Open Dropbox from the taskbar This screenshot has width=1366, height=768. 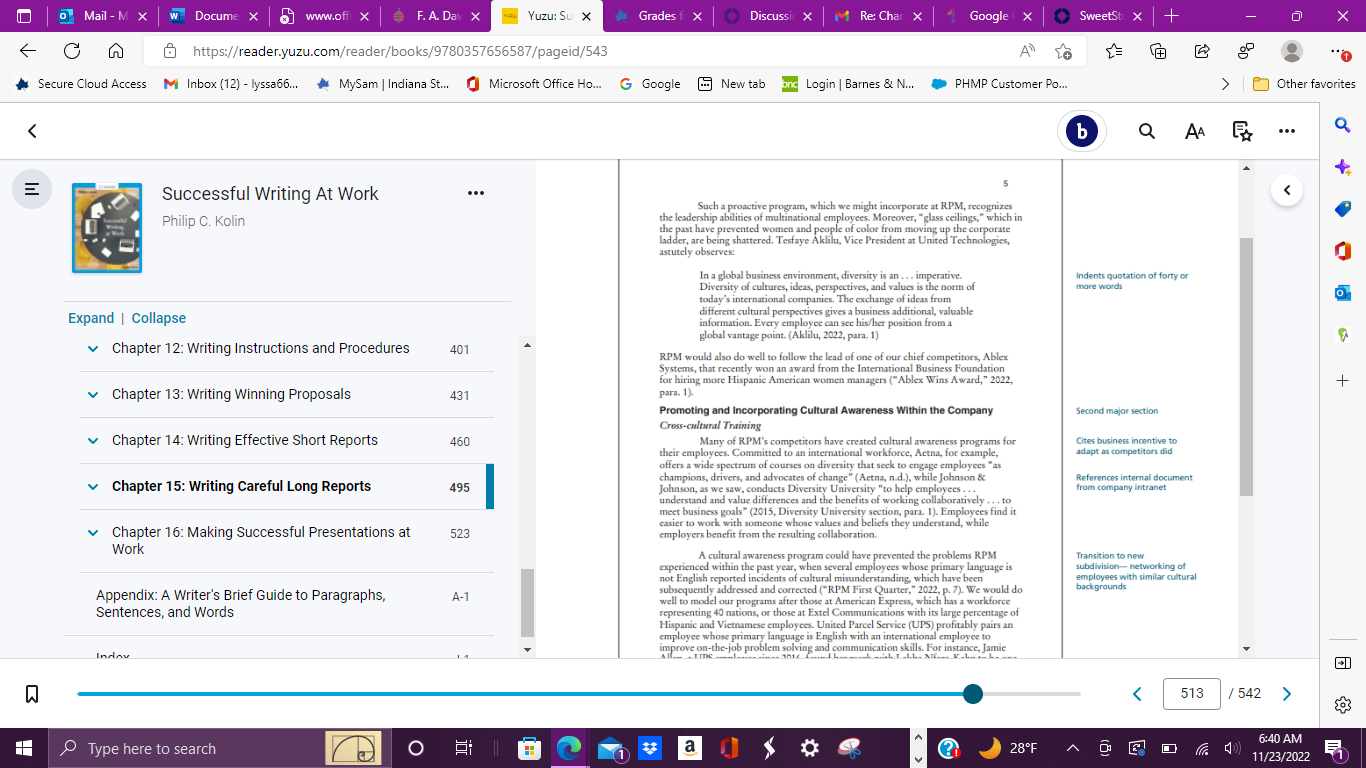pyautogui.click(x=650, y=748)
